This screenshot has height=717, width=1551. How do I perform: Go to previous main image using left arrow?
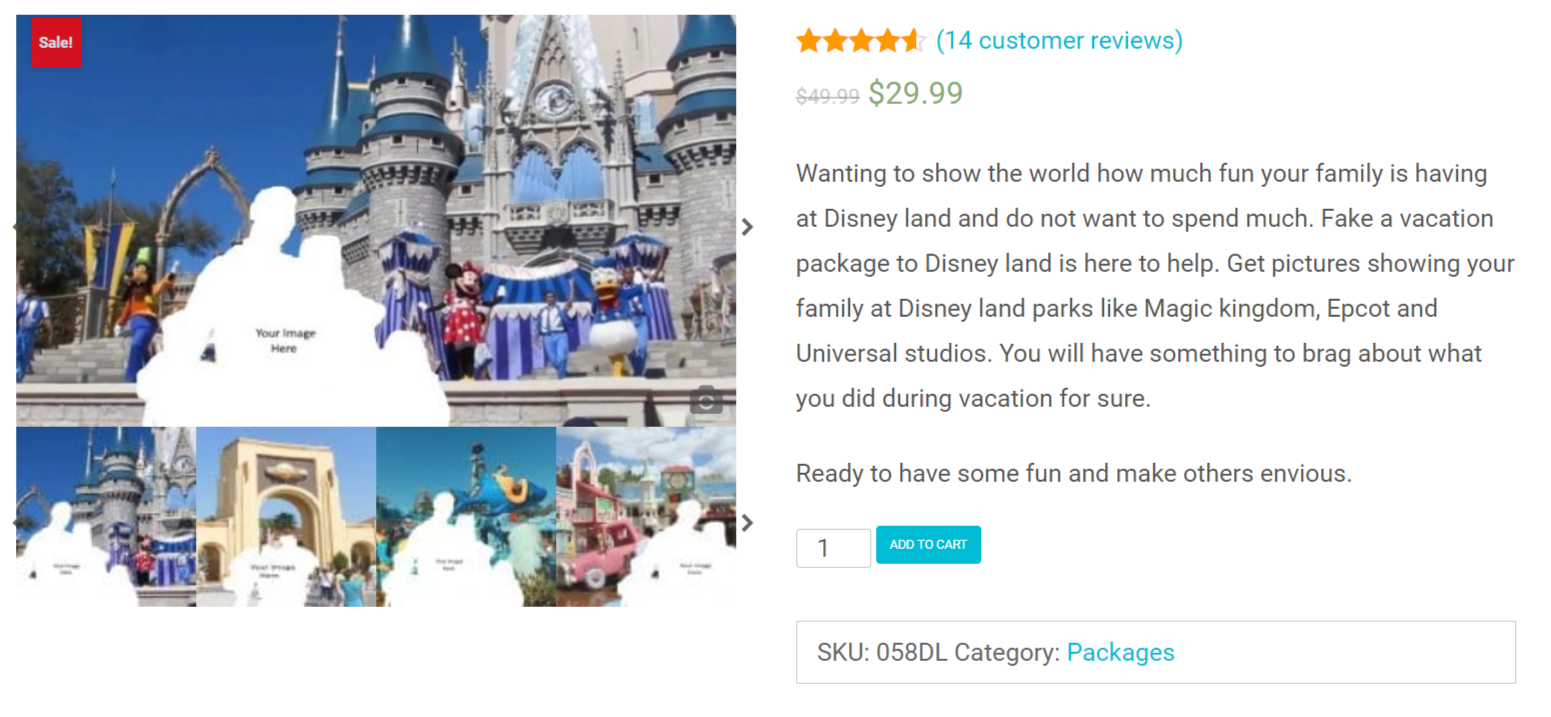(x=16, y=227)
